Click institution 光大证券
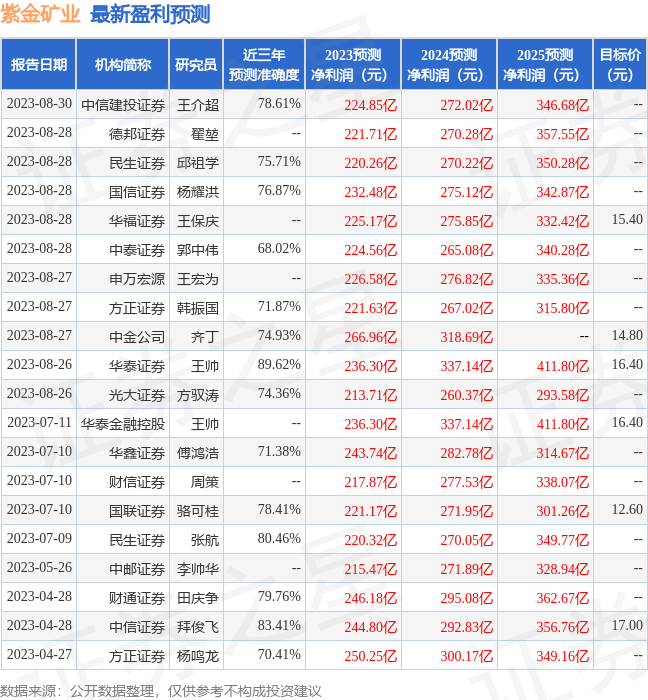Screen dimensions: 648x700 click(x=137, y=395)
